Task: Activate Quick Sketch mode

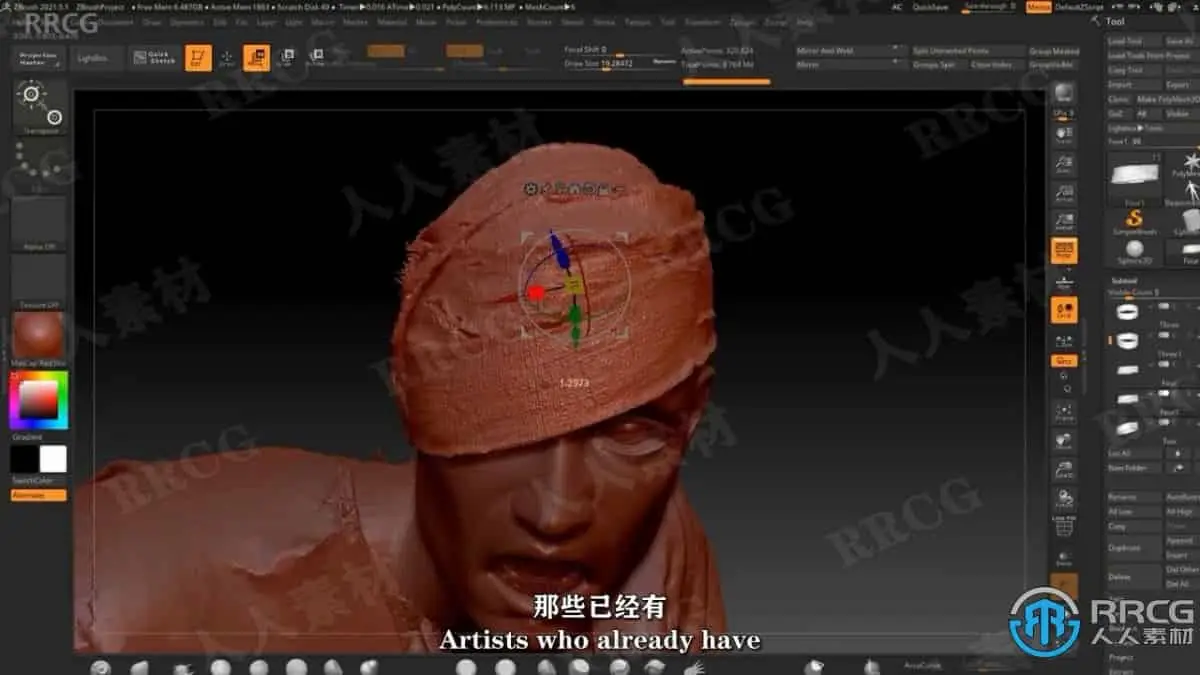Action: [x=153, y=58]
